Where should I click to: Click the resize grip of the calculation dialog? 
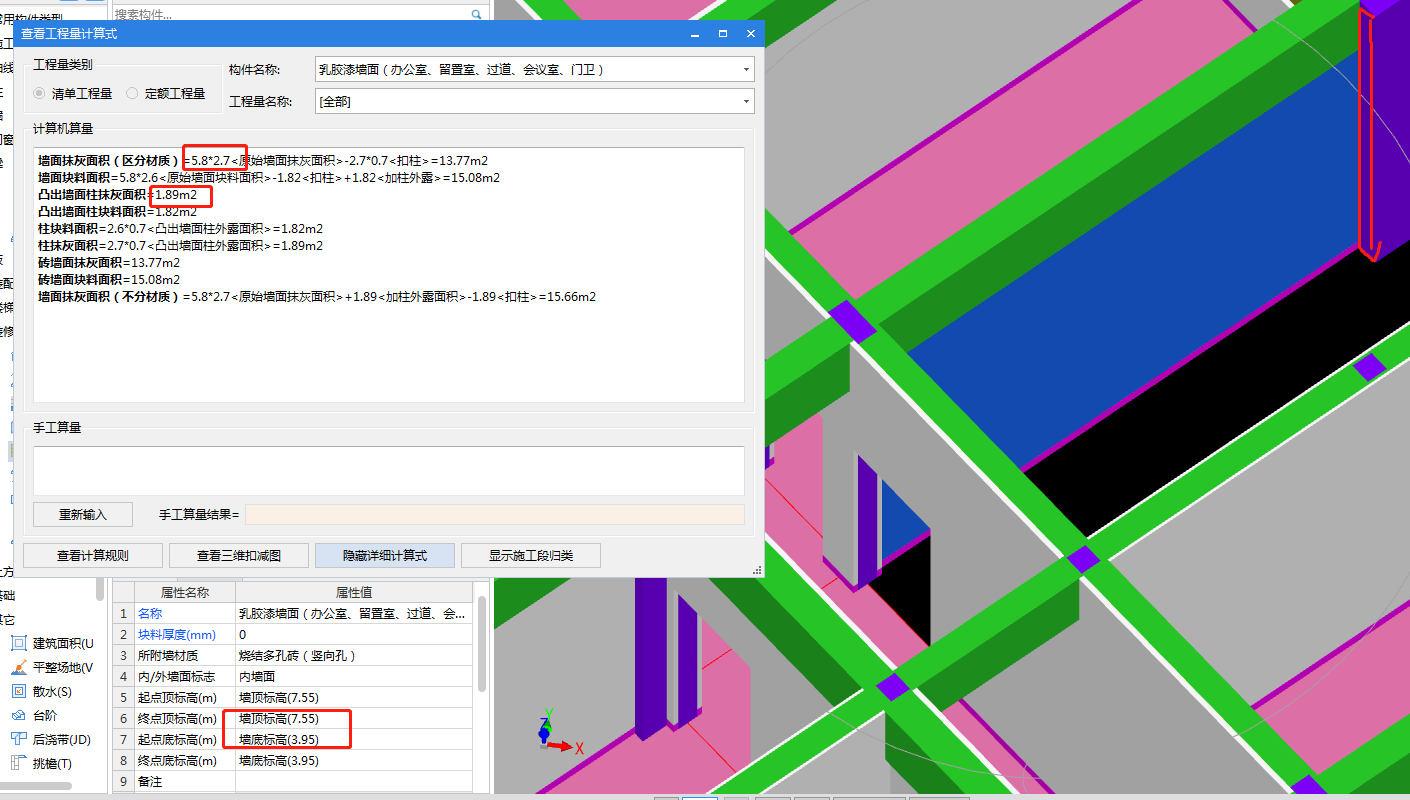[756, 568]
